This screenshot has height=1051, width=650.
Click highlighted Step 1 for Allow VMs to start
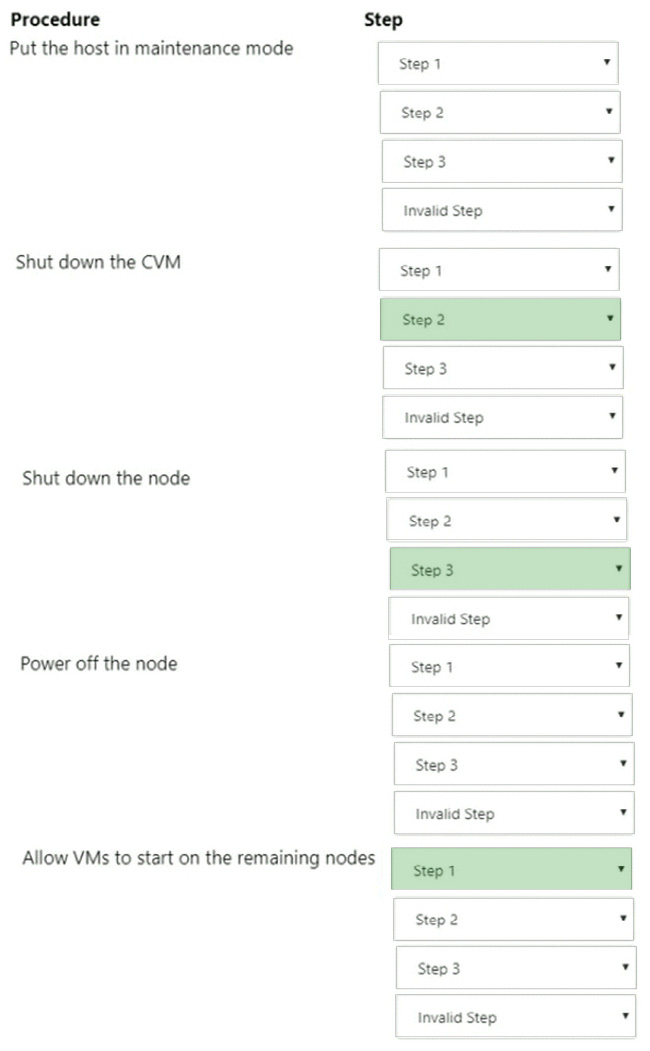coord(512,871)
